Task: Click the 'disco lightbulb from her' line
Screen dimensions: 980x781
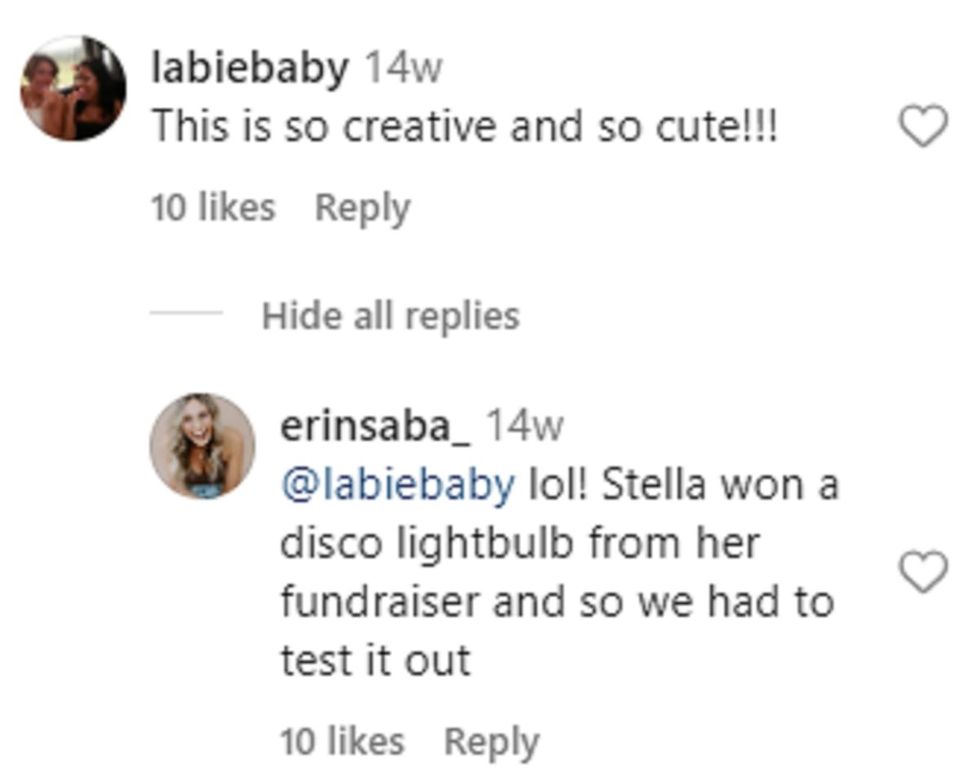Action: coord(519,543)
